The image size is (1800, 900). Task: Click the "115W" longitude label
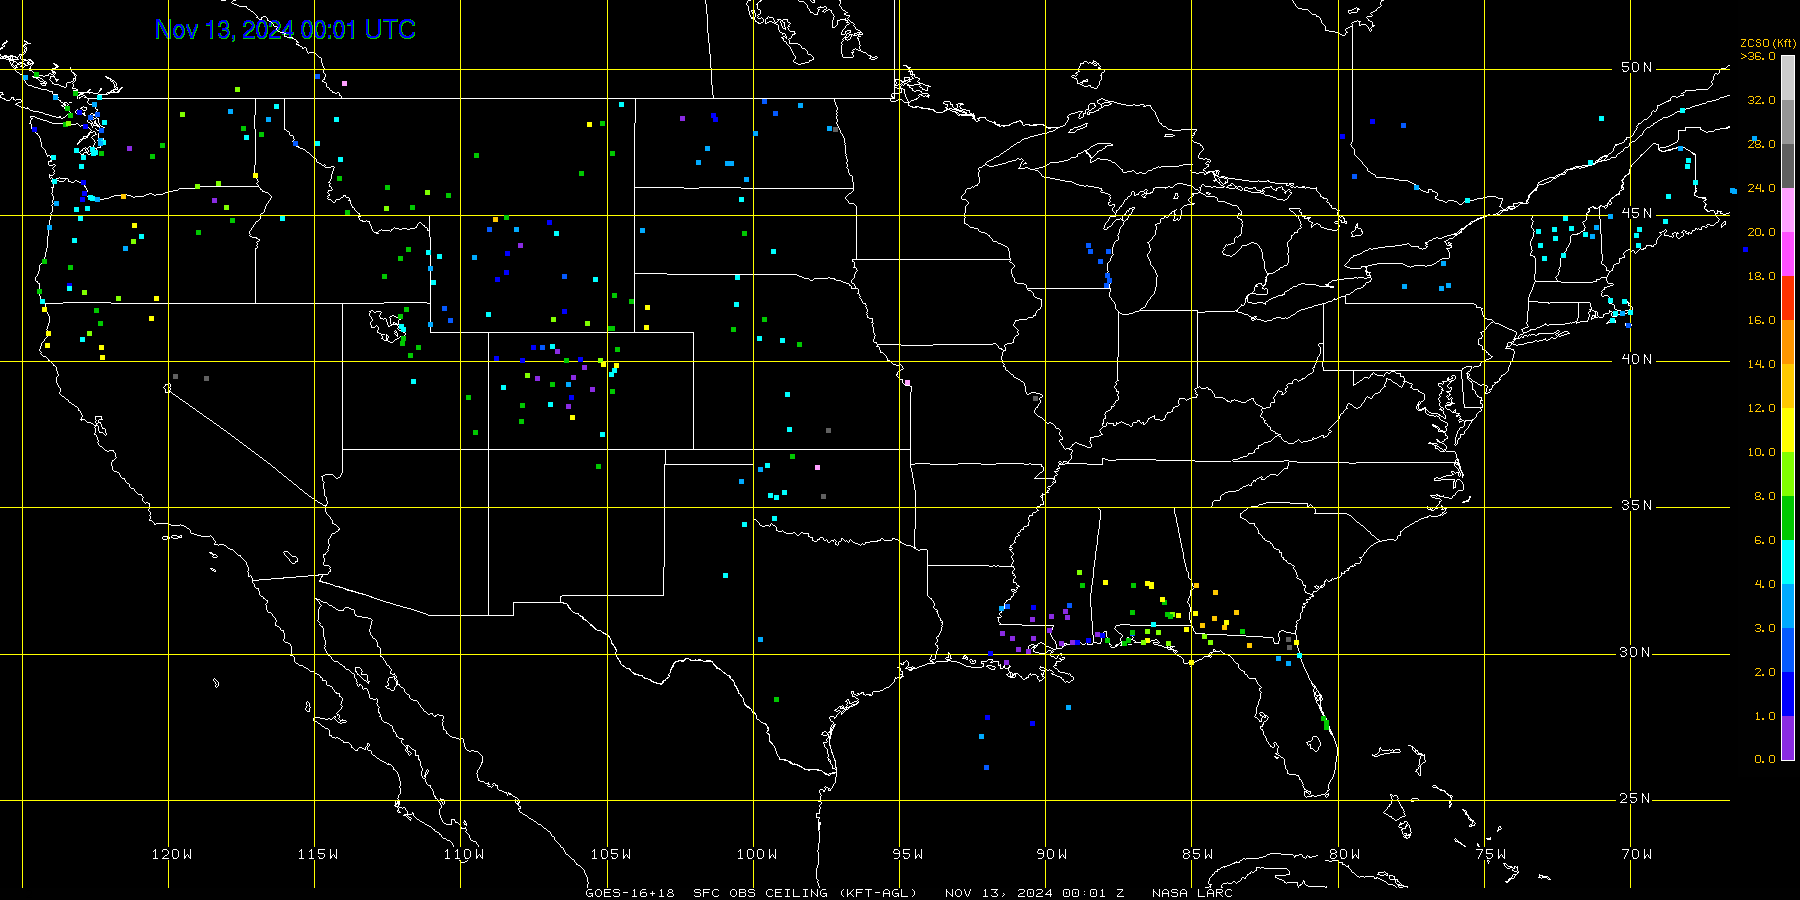coord(318,854)
